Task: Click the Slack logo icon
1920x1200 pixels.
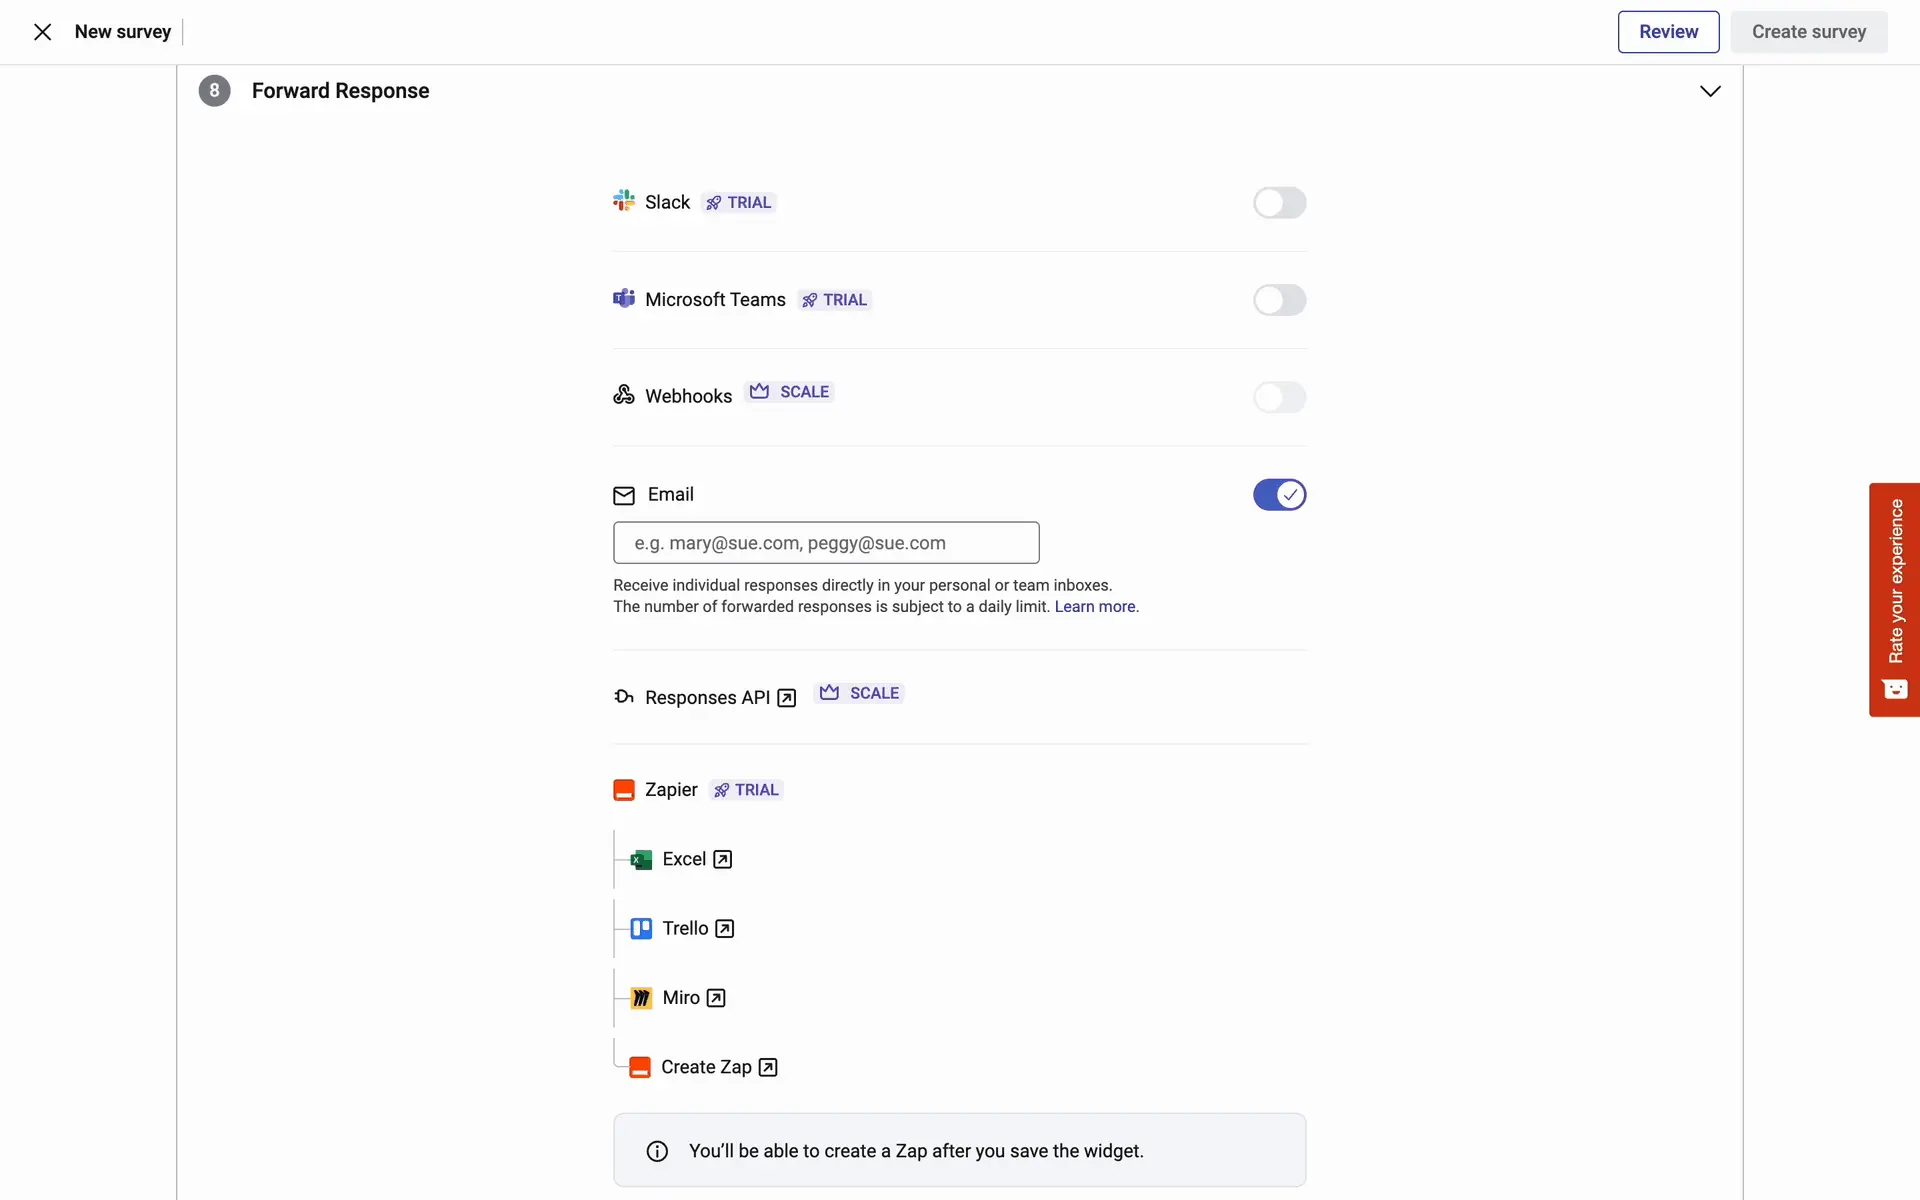Action: 624,201
